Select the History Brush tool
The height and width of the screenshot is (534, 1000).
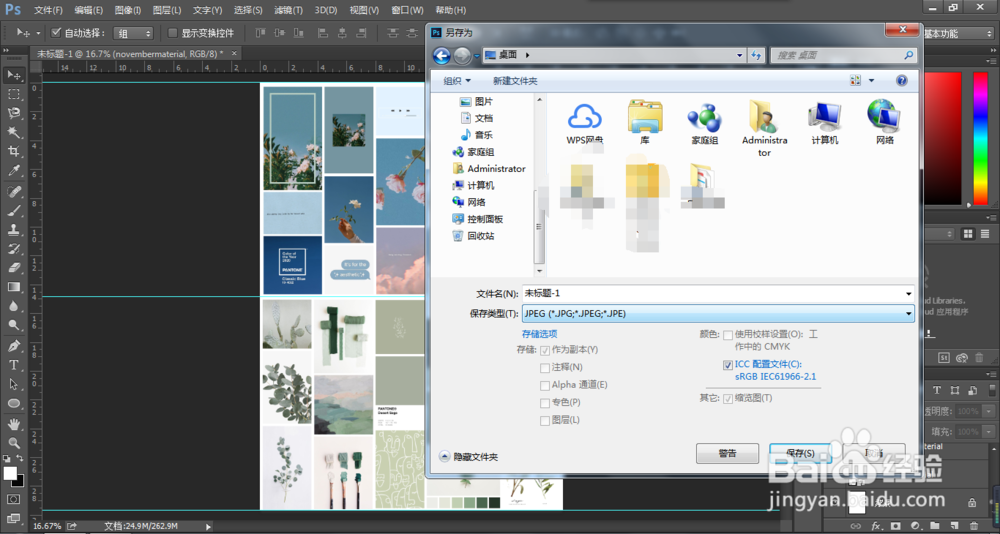coord(13,249)
